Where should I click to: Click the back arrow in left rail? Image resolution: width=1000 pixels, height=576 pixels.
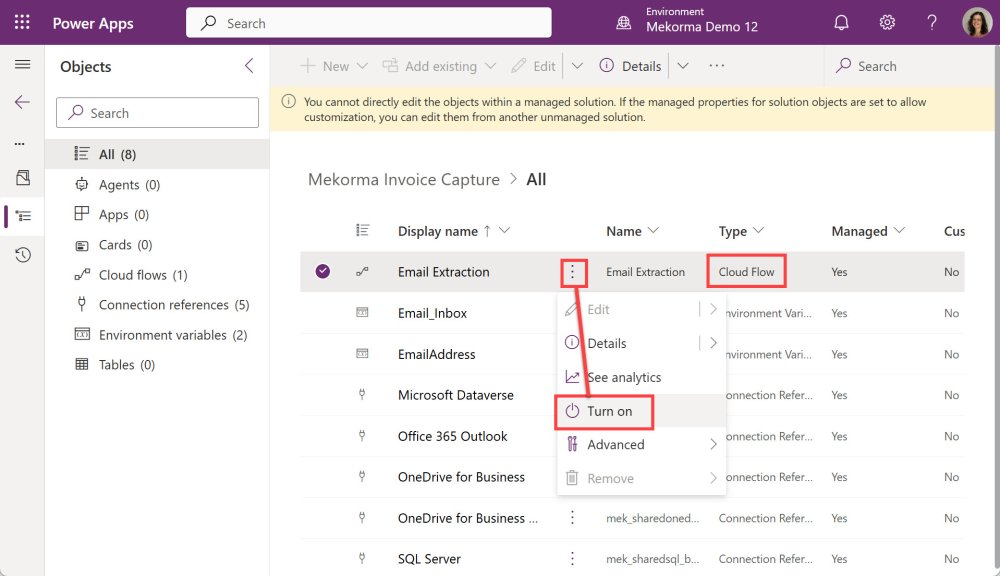coord(22,102)
